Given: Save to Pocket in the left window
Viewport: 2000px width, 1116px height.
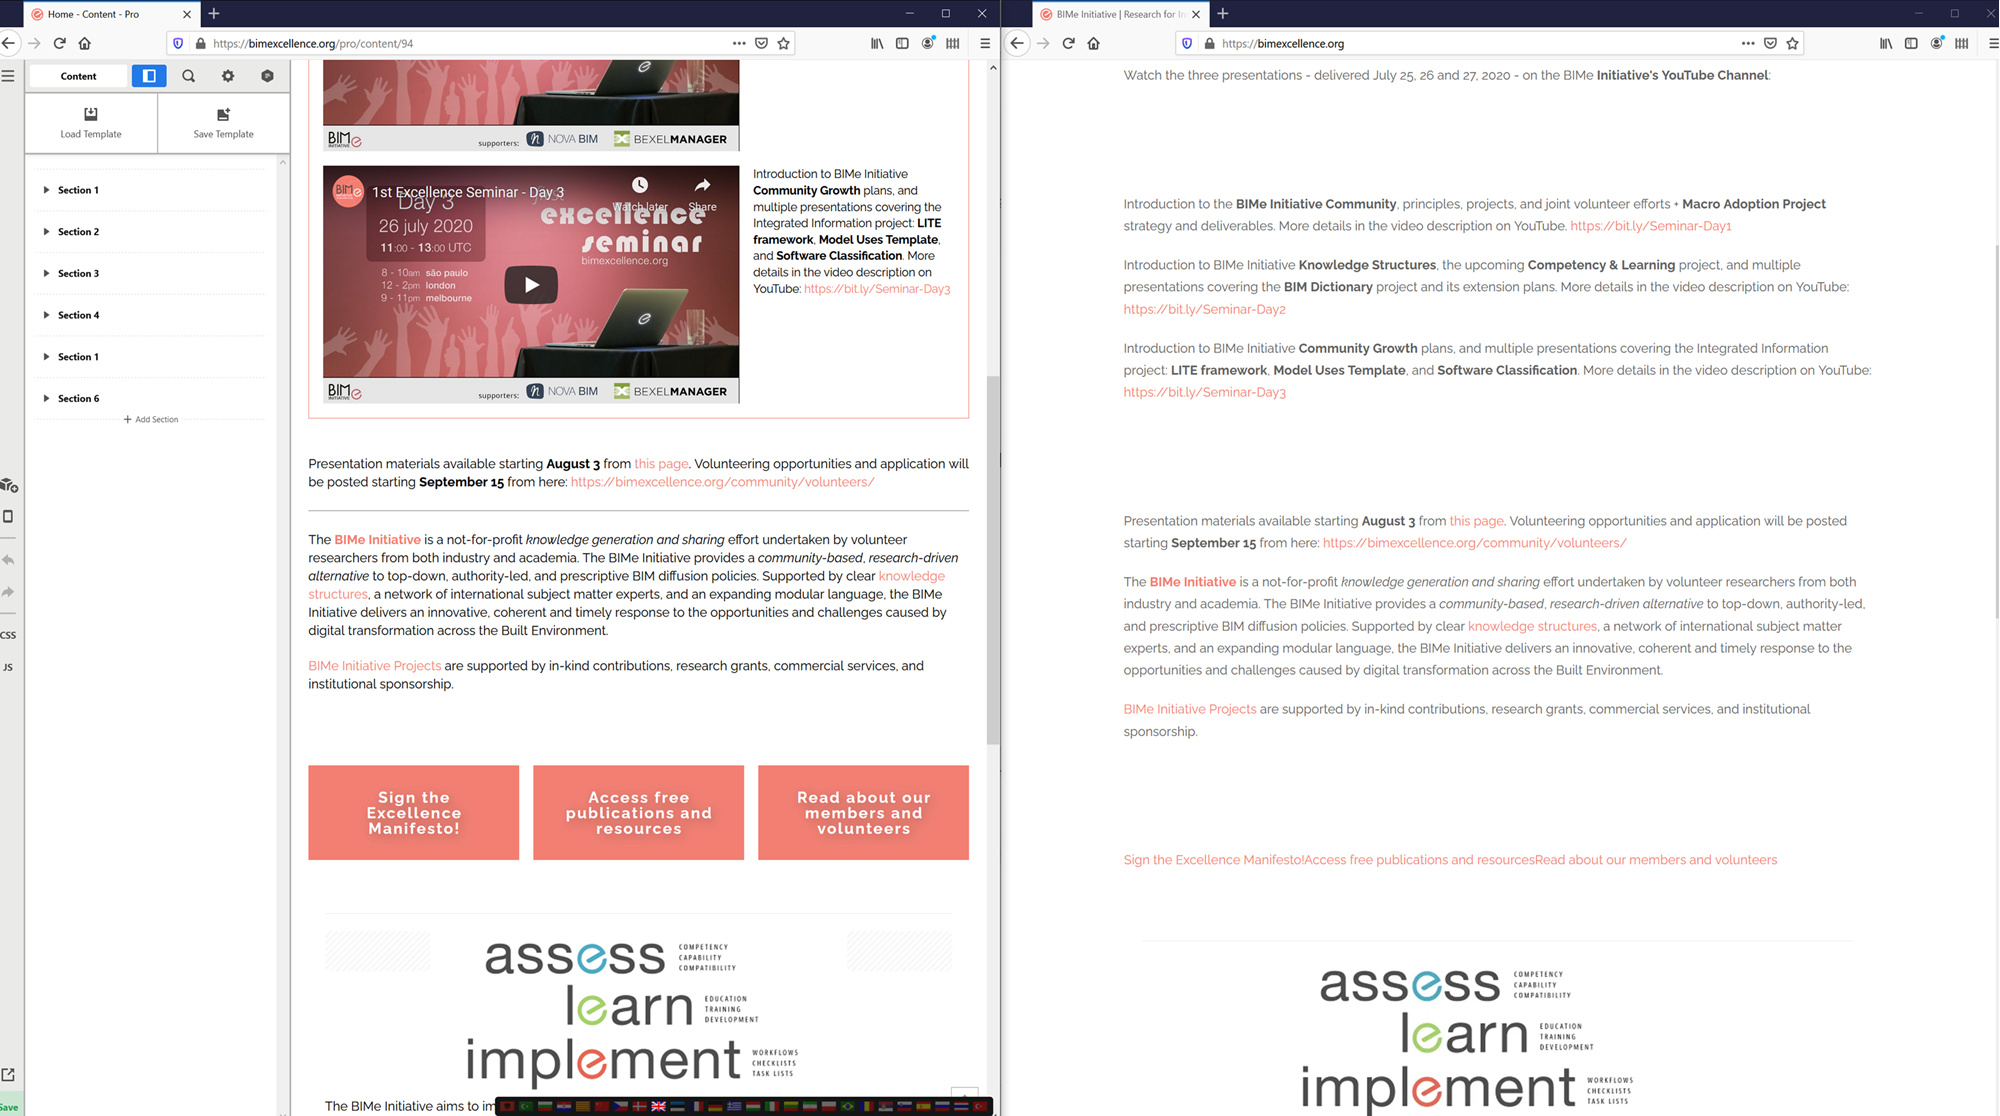Looking at the screenshot, I should pyautogui.click(x=762, y=43).
